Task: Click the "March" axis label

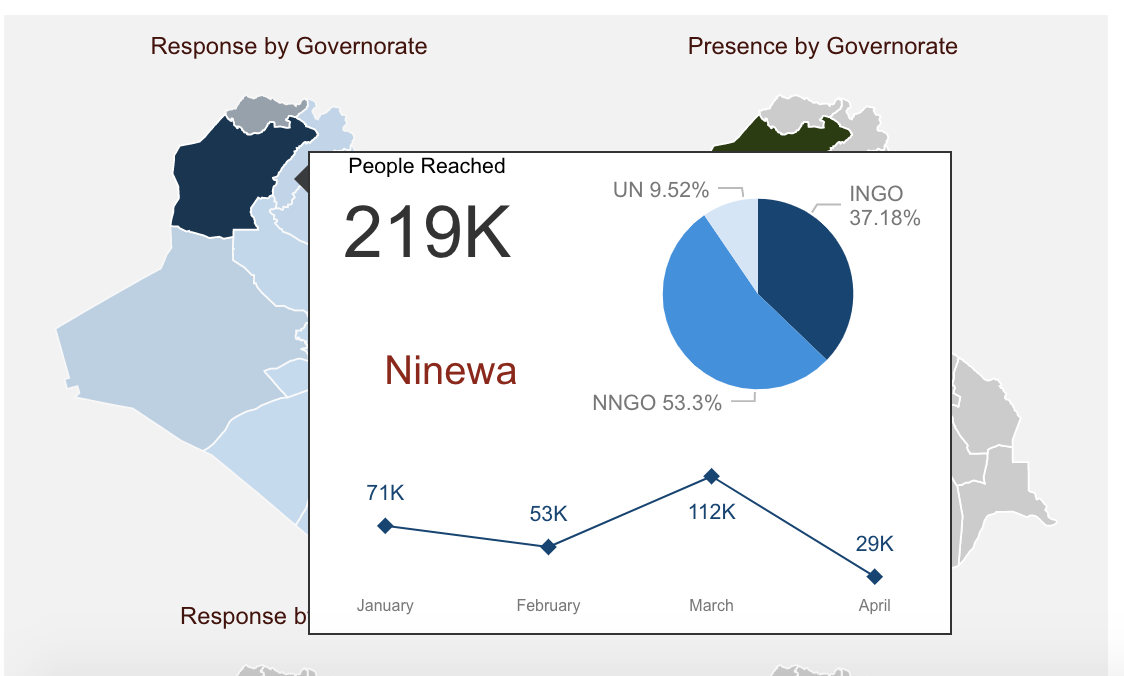Action: 711,606
